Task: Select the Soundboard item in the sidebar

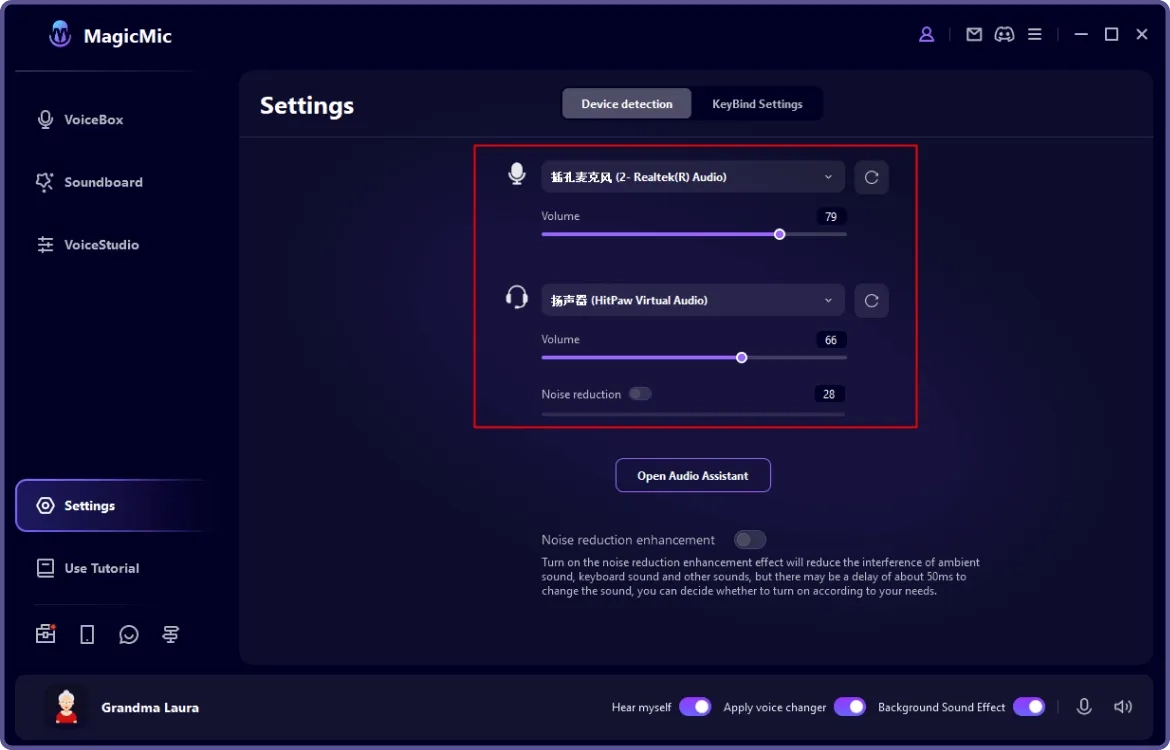Action: pos(103,182)
